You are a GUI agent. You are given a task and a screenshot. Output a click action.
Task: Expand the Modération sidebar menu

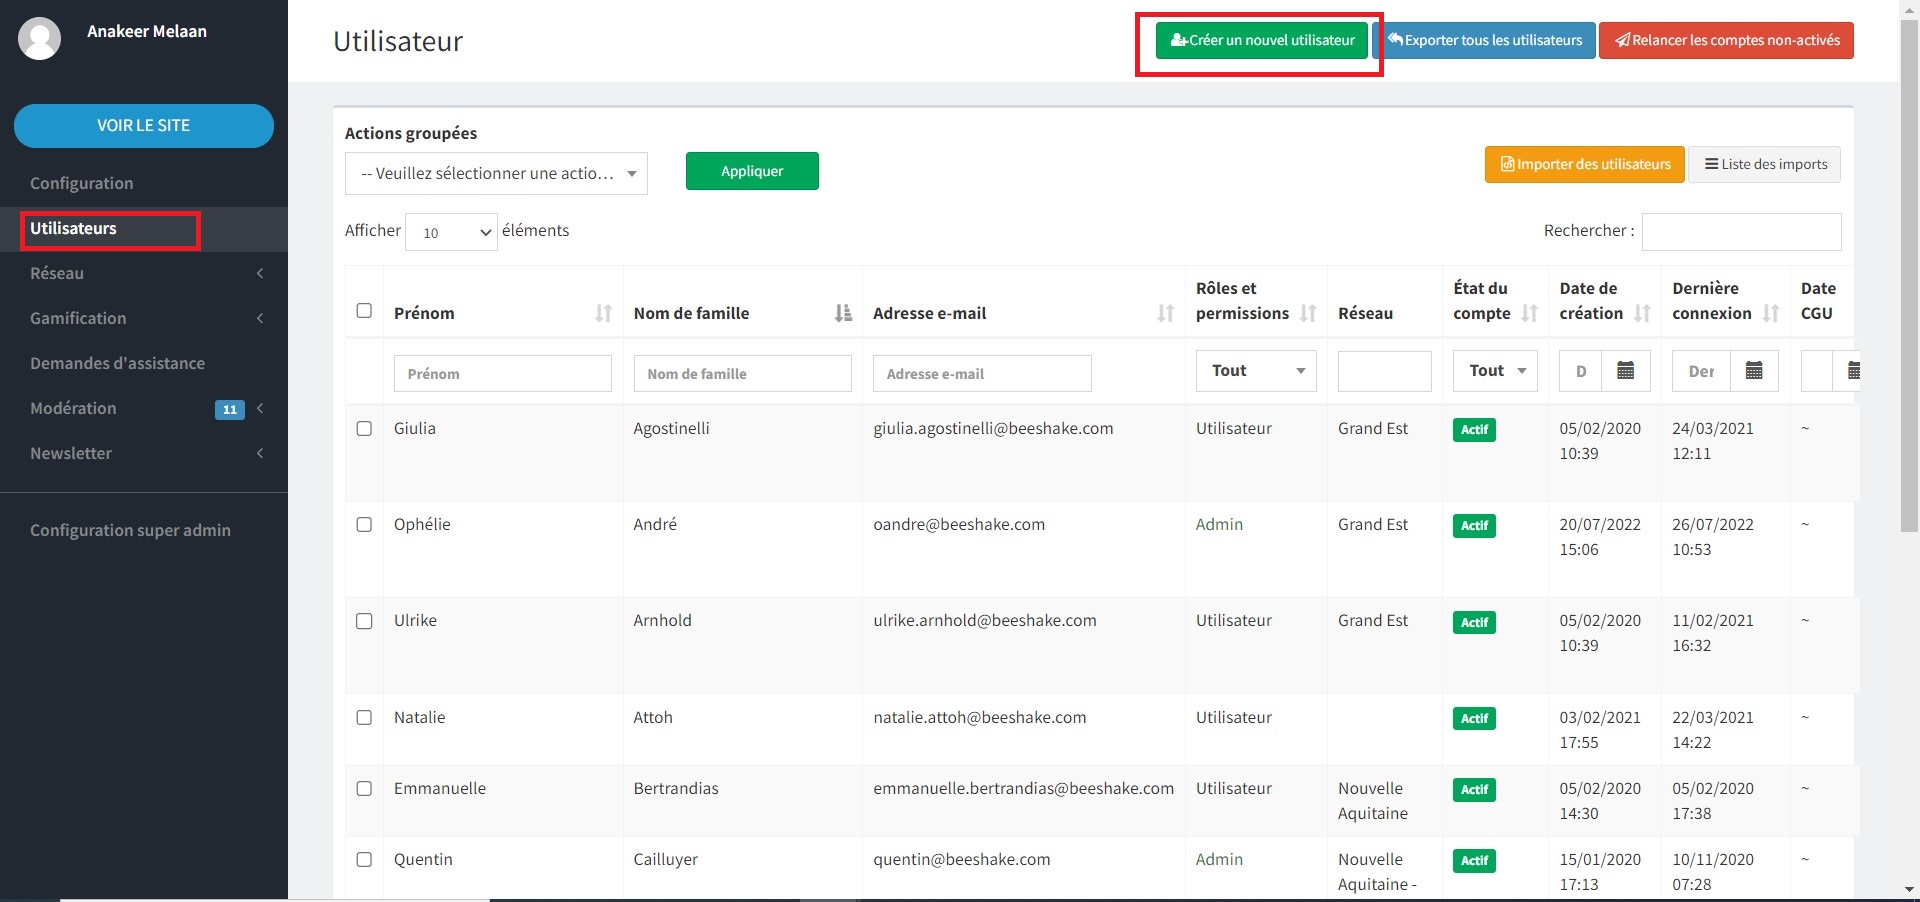pyautogui.click(x=144, y=408)
